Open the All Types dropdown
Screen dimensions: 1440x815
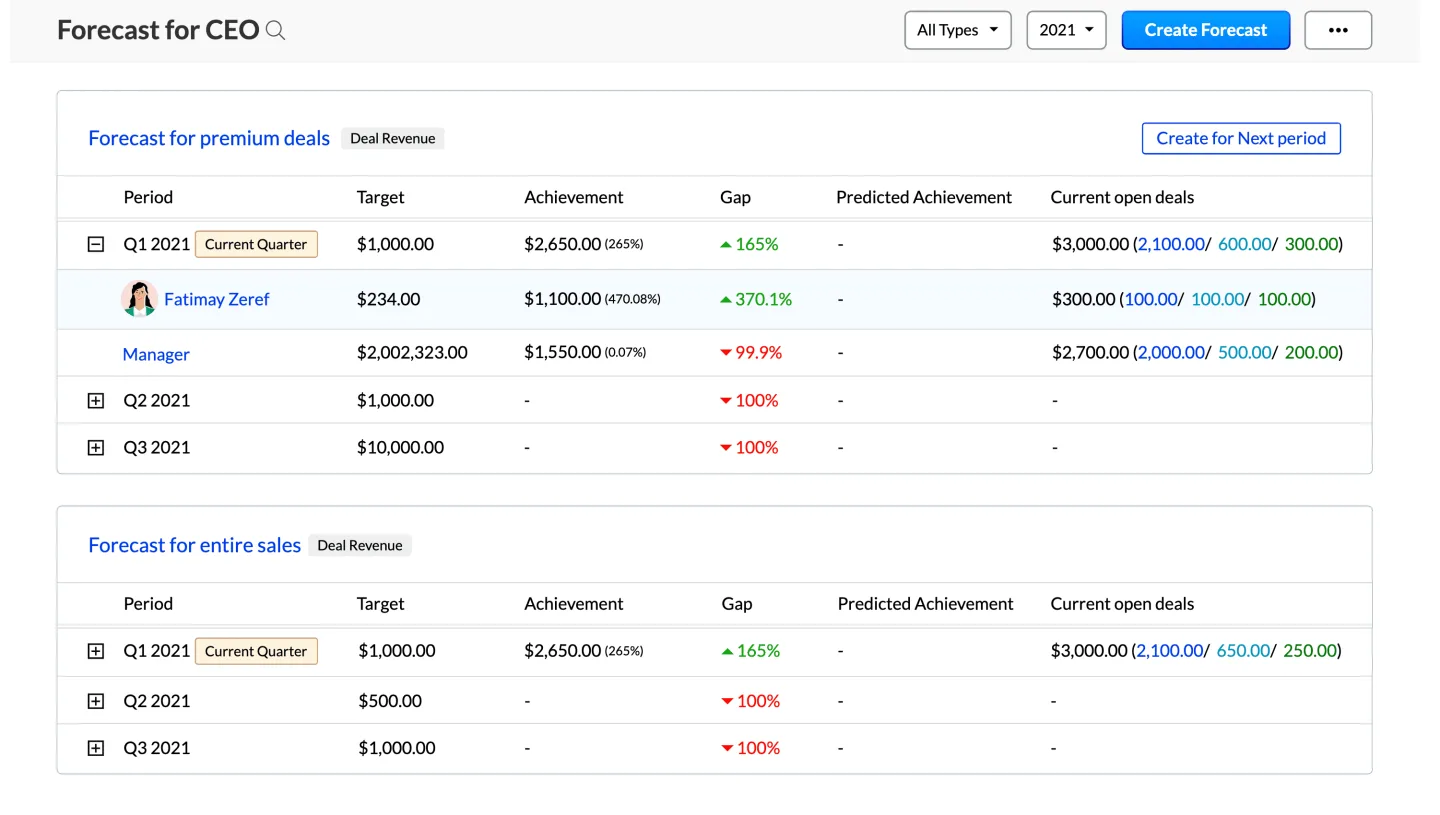click(x=957, y=30)
